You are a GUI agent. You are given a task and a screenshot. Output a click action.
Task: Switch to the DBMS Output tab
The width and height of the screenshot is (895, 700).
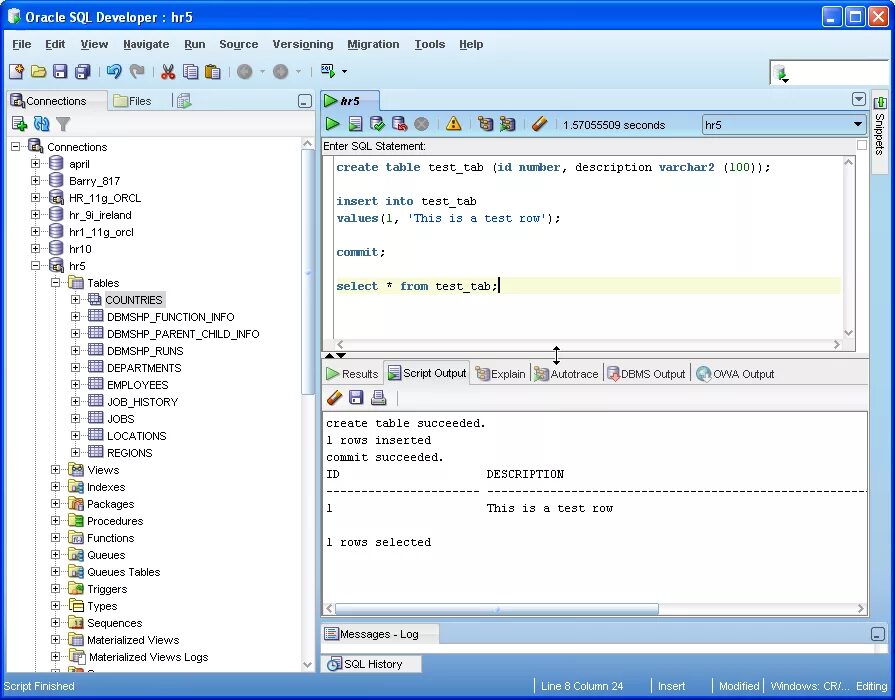click(x=646, y=374)
